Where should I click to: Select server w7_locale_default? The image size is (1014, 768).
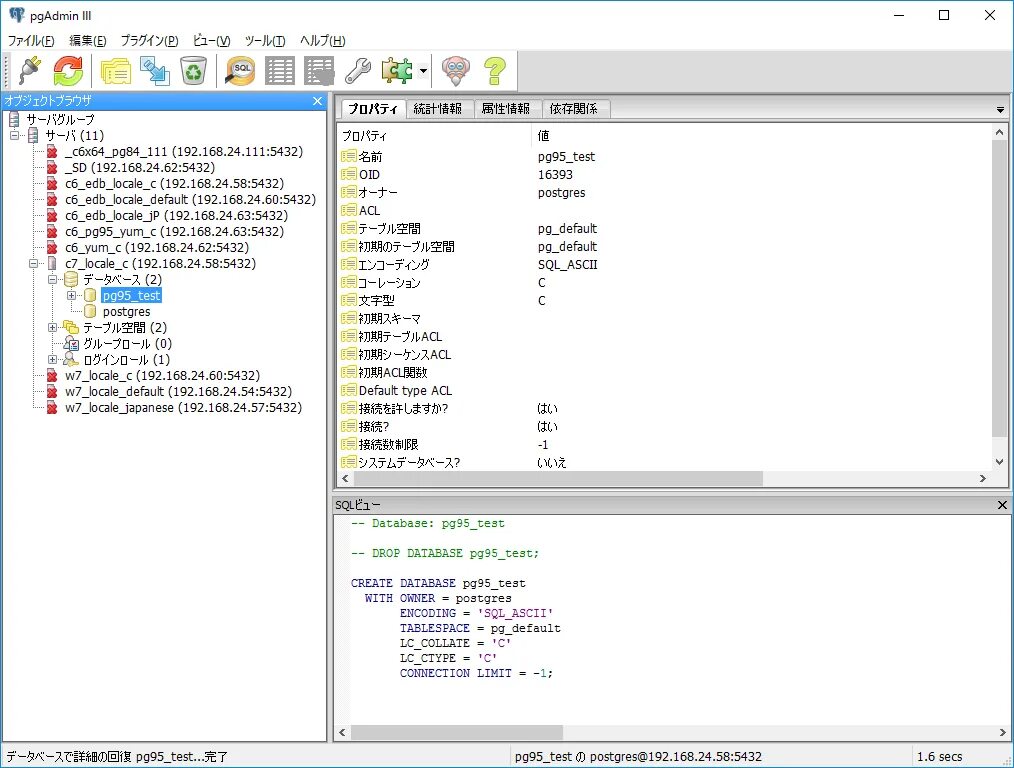click(x=178, y=392)
